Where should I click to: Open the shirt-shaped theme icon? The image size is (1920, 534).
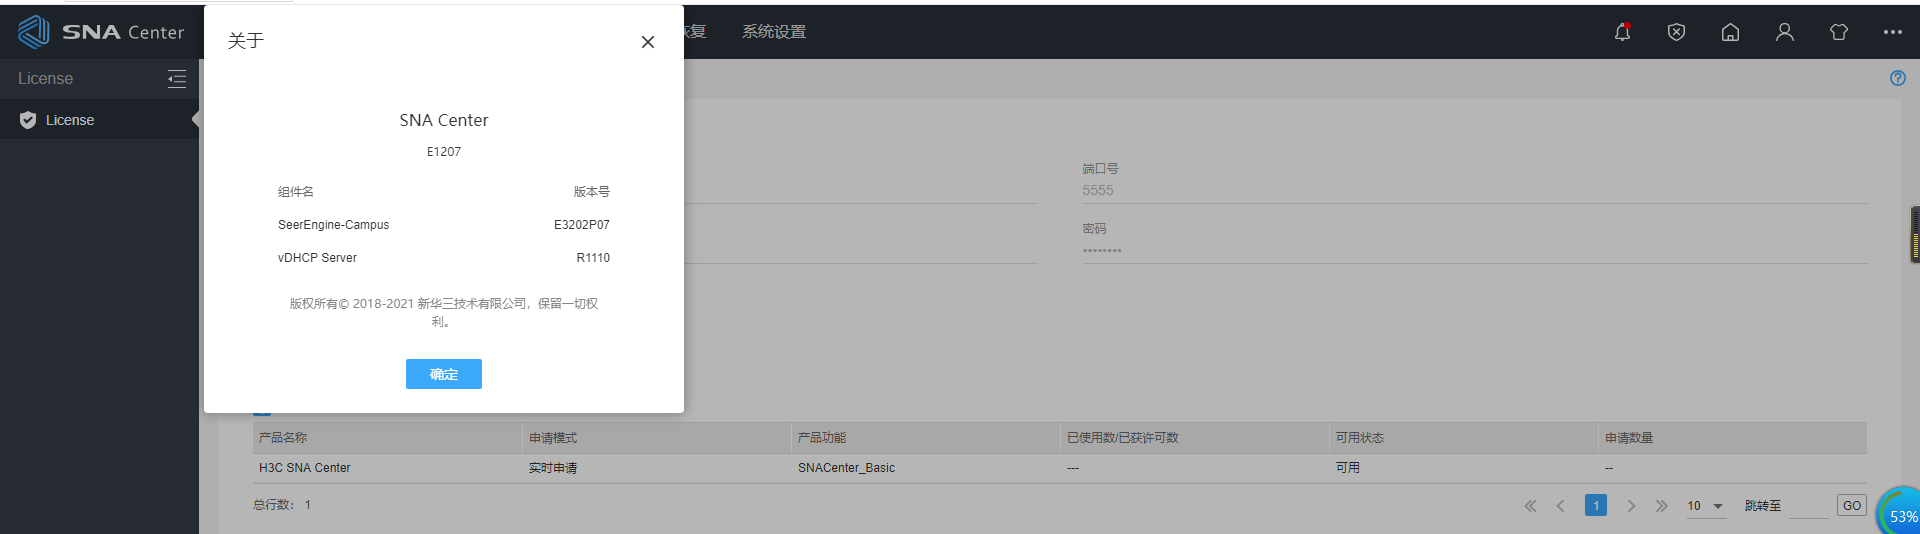[1838, 32]
